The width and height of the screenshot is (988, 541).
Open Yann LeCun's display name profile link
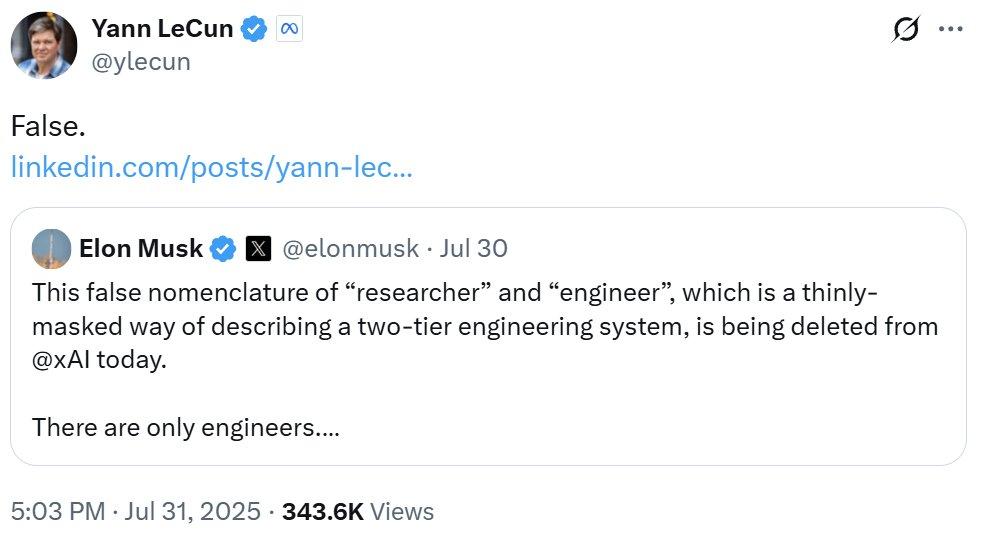[162, 29]
